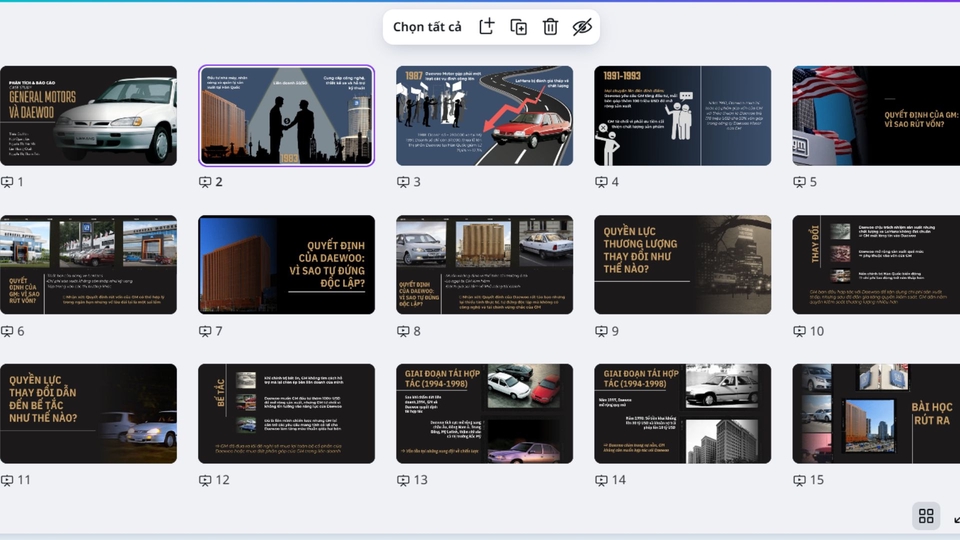Viewport: 960px width, 540px height.
Task: Select slide 9 'Quyền lực thương lượng' thumbnail
Action: [682, 265]
